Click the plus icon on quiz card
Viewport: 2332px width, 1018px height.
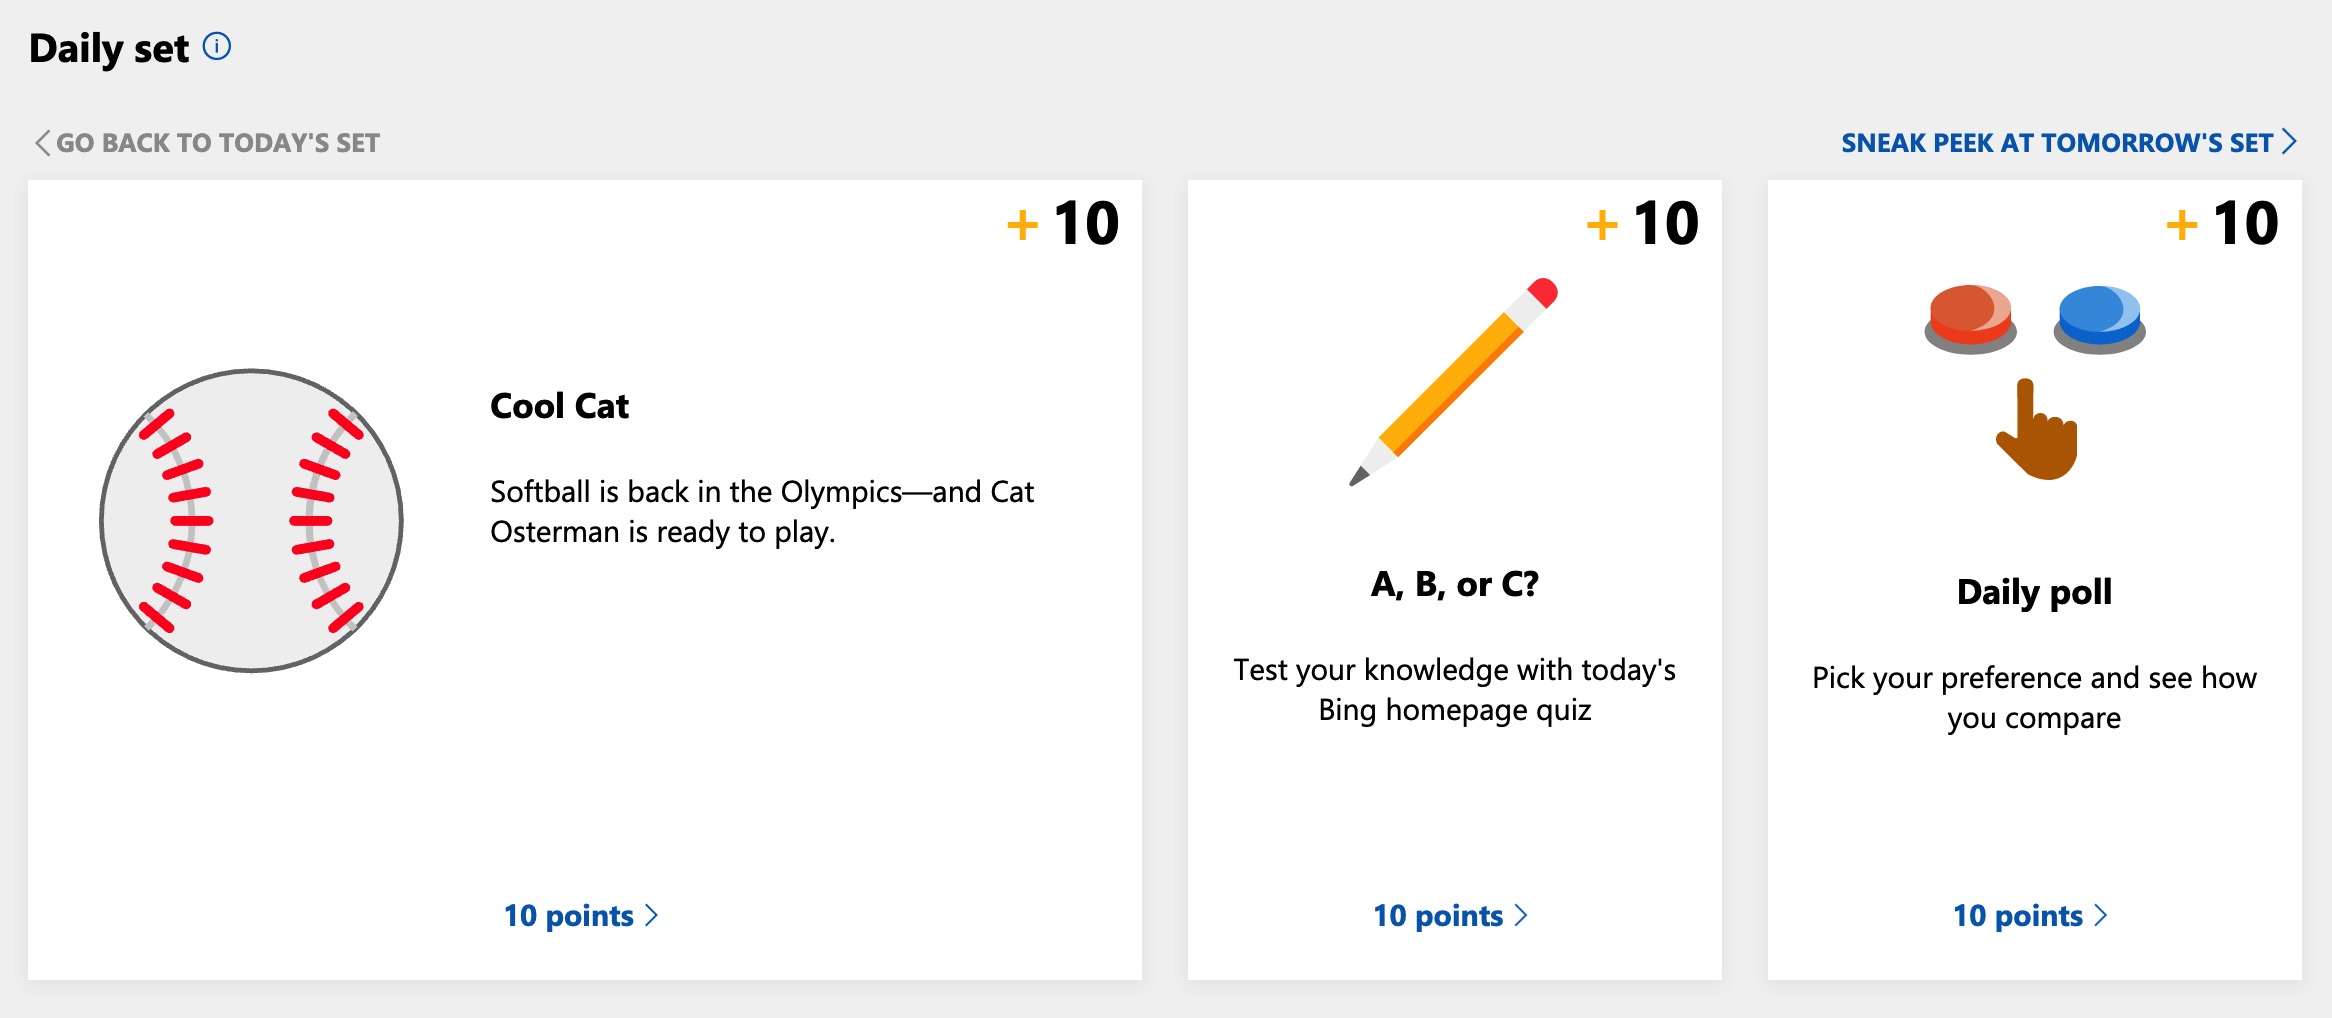pos(1602,225)
